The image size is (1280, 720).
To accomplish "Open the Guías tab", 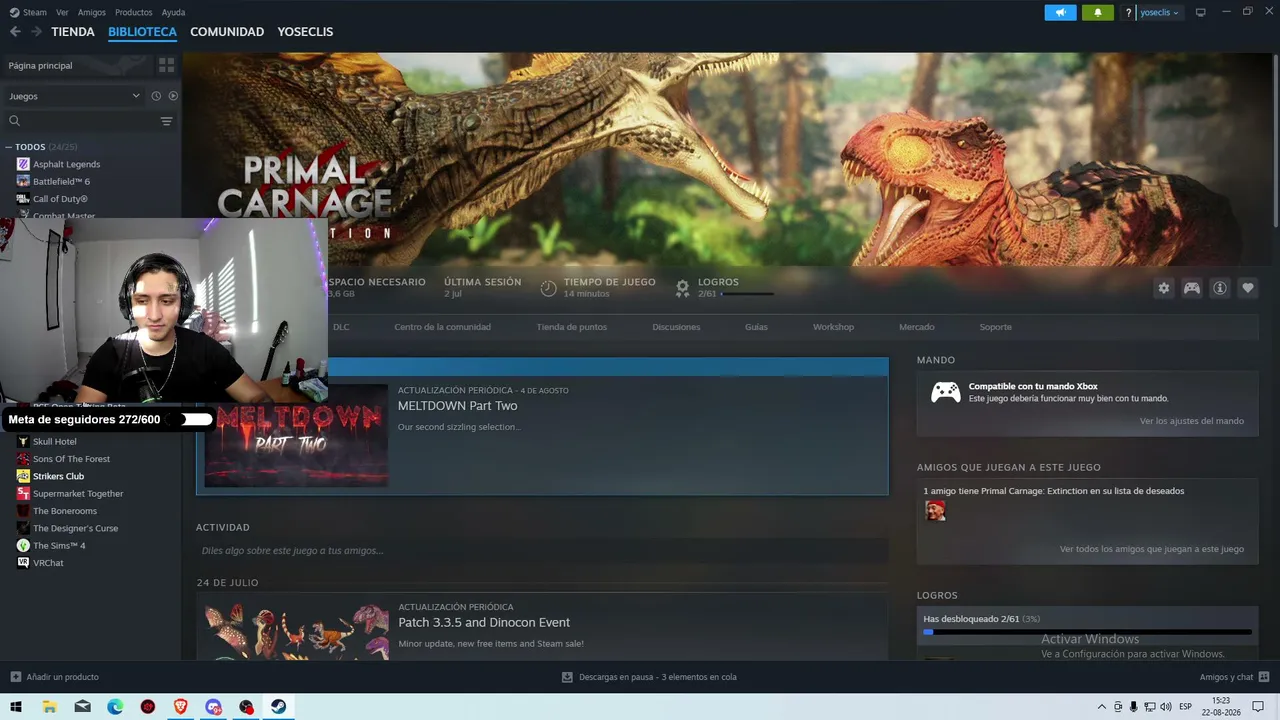I will click(x=756, y=327).
